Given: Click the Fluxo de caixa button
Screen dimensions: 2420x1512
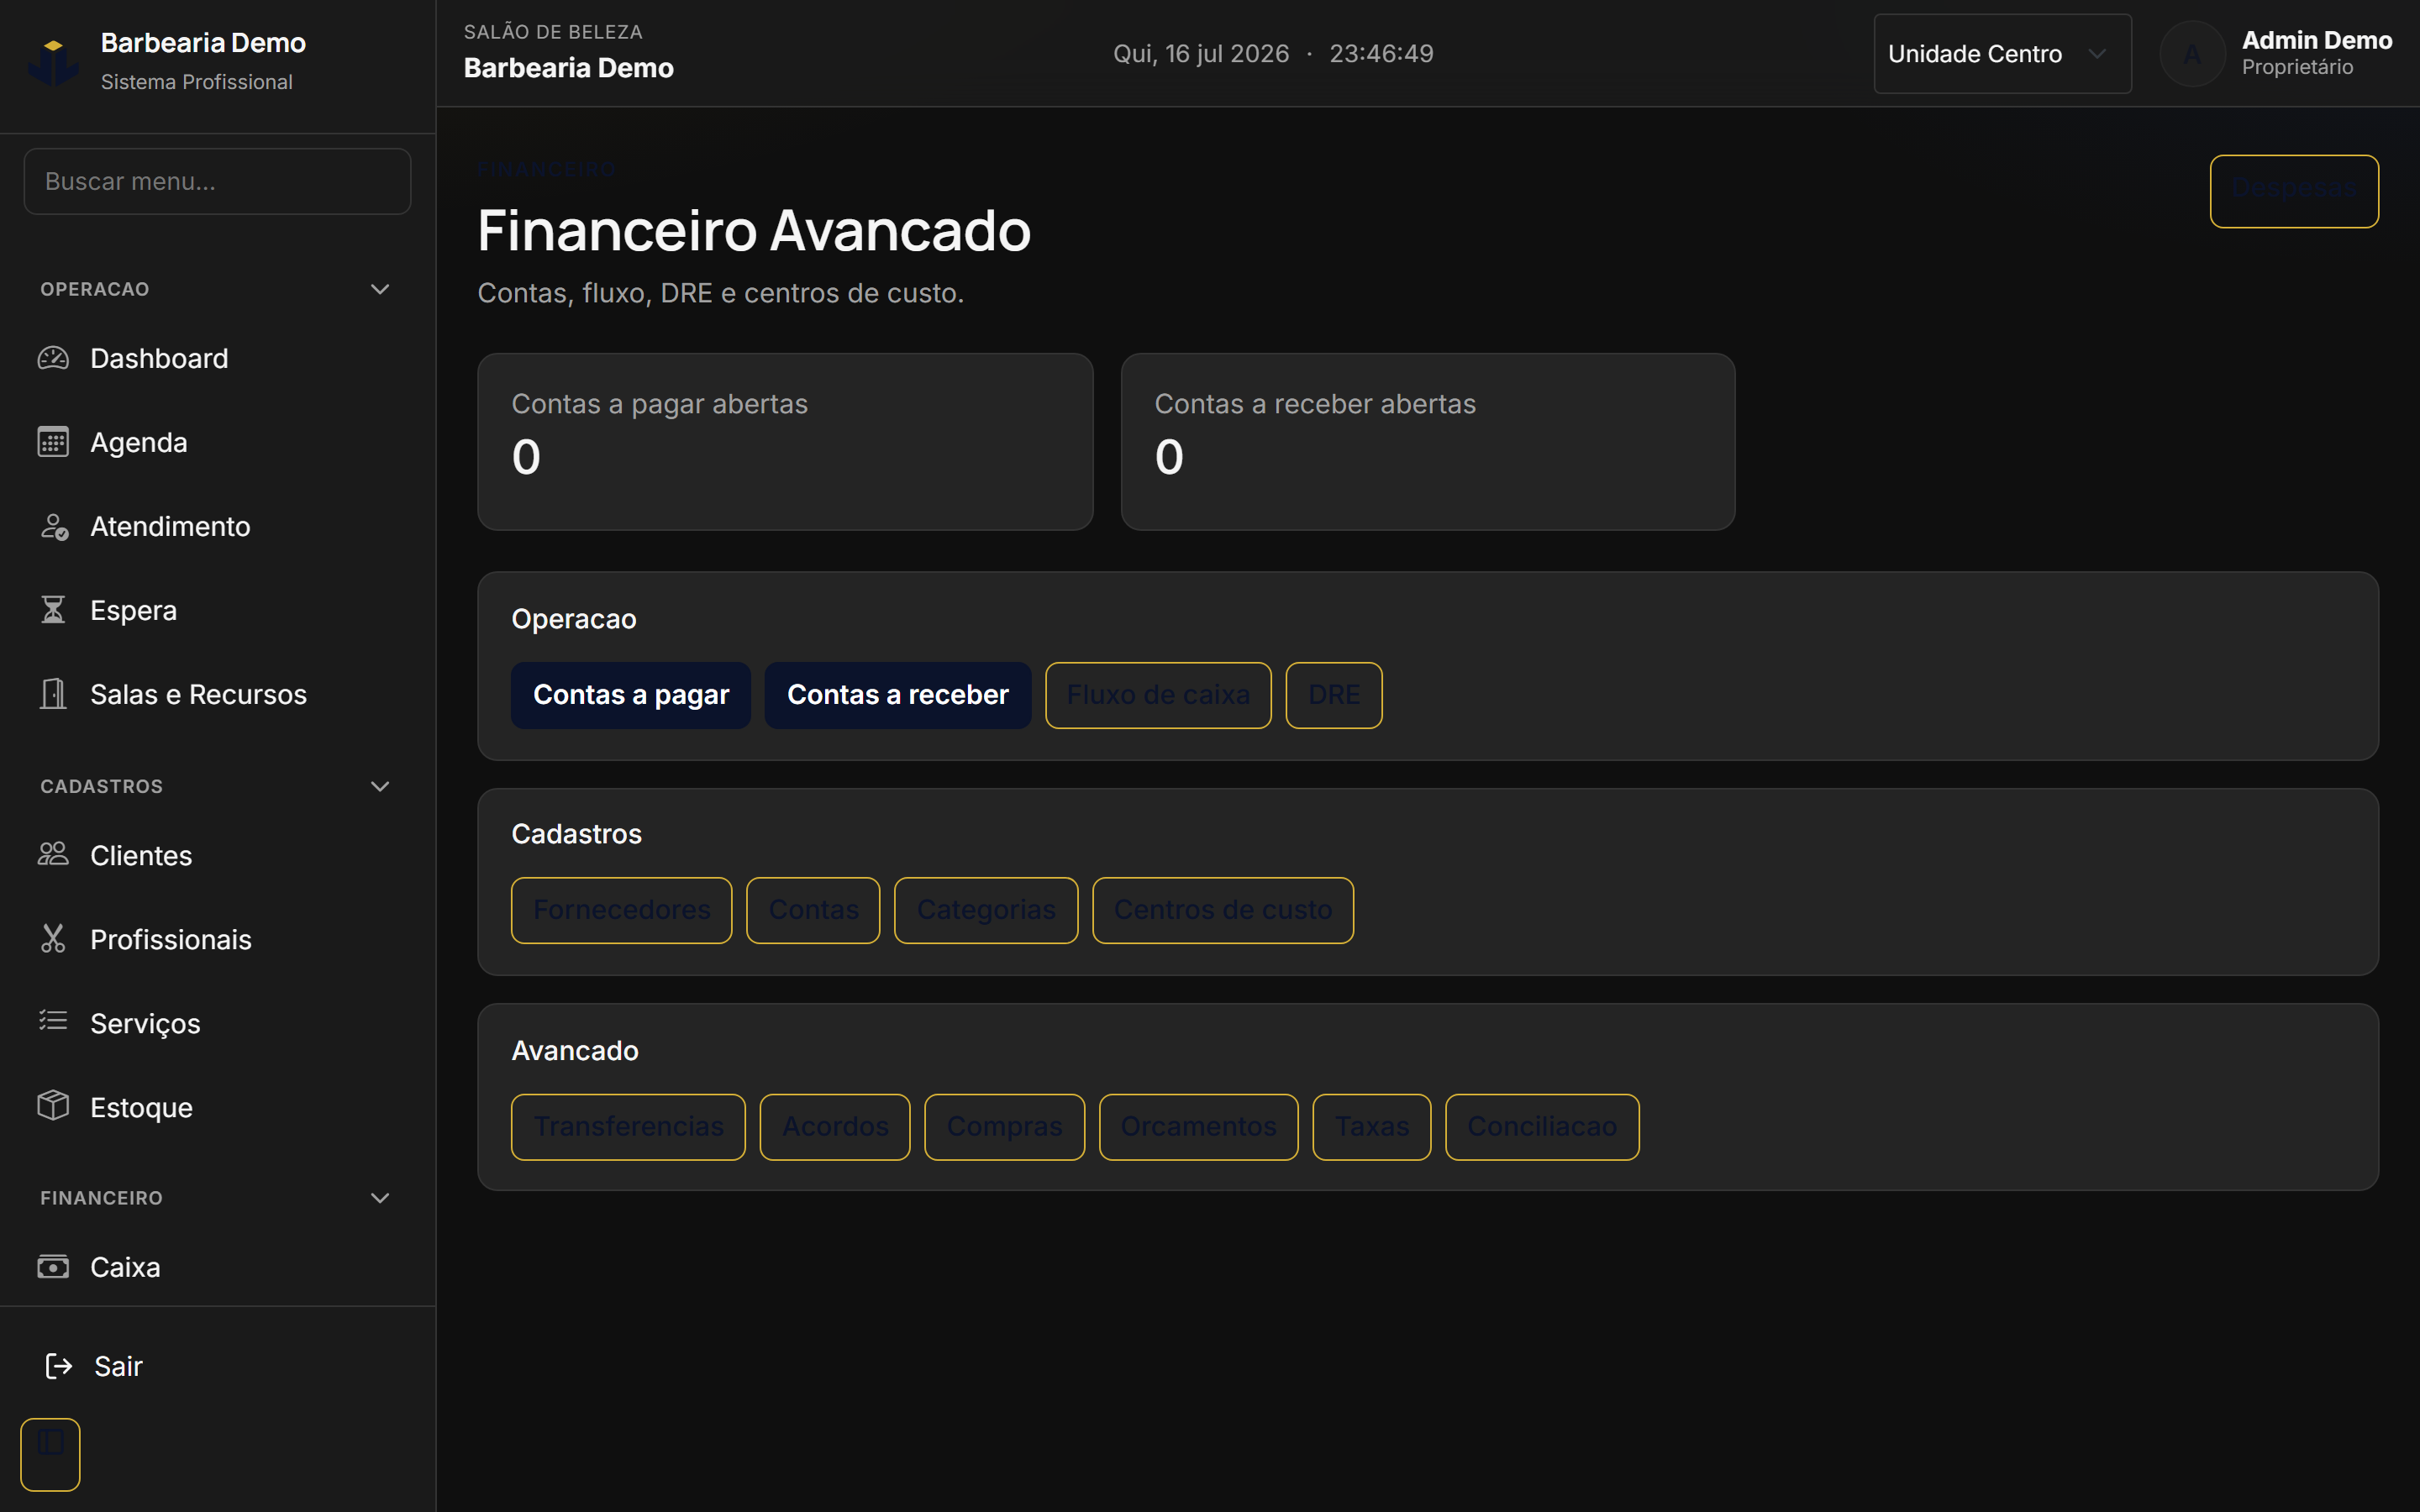Looking at the screenshot, I should [1158, 695].
